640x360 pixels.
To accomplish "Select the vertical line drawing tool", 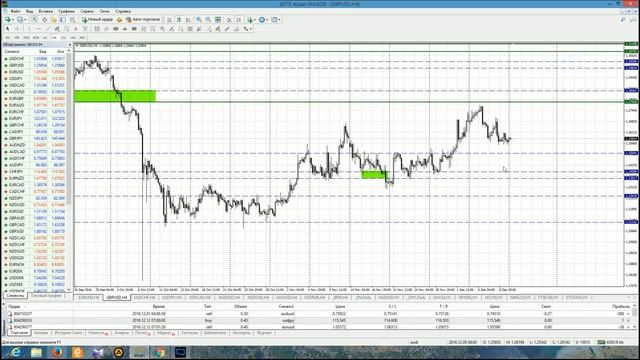I will coord(29,29).
